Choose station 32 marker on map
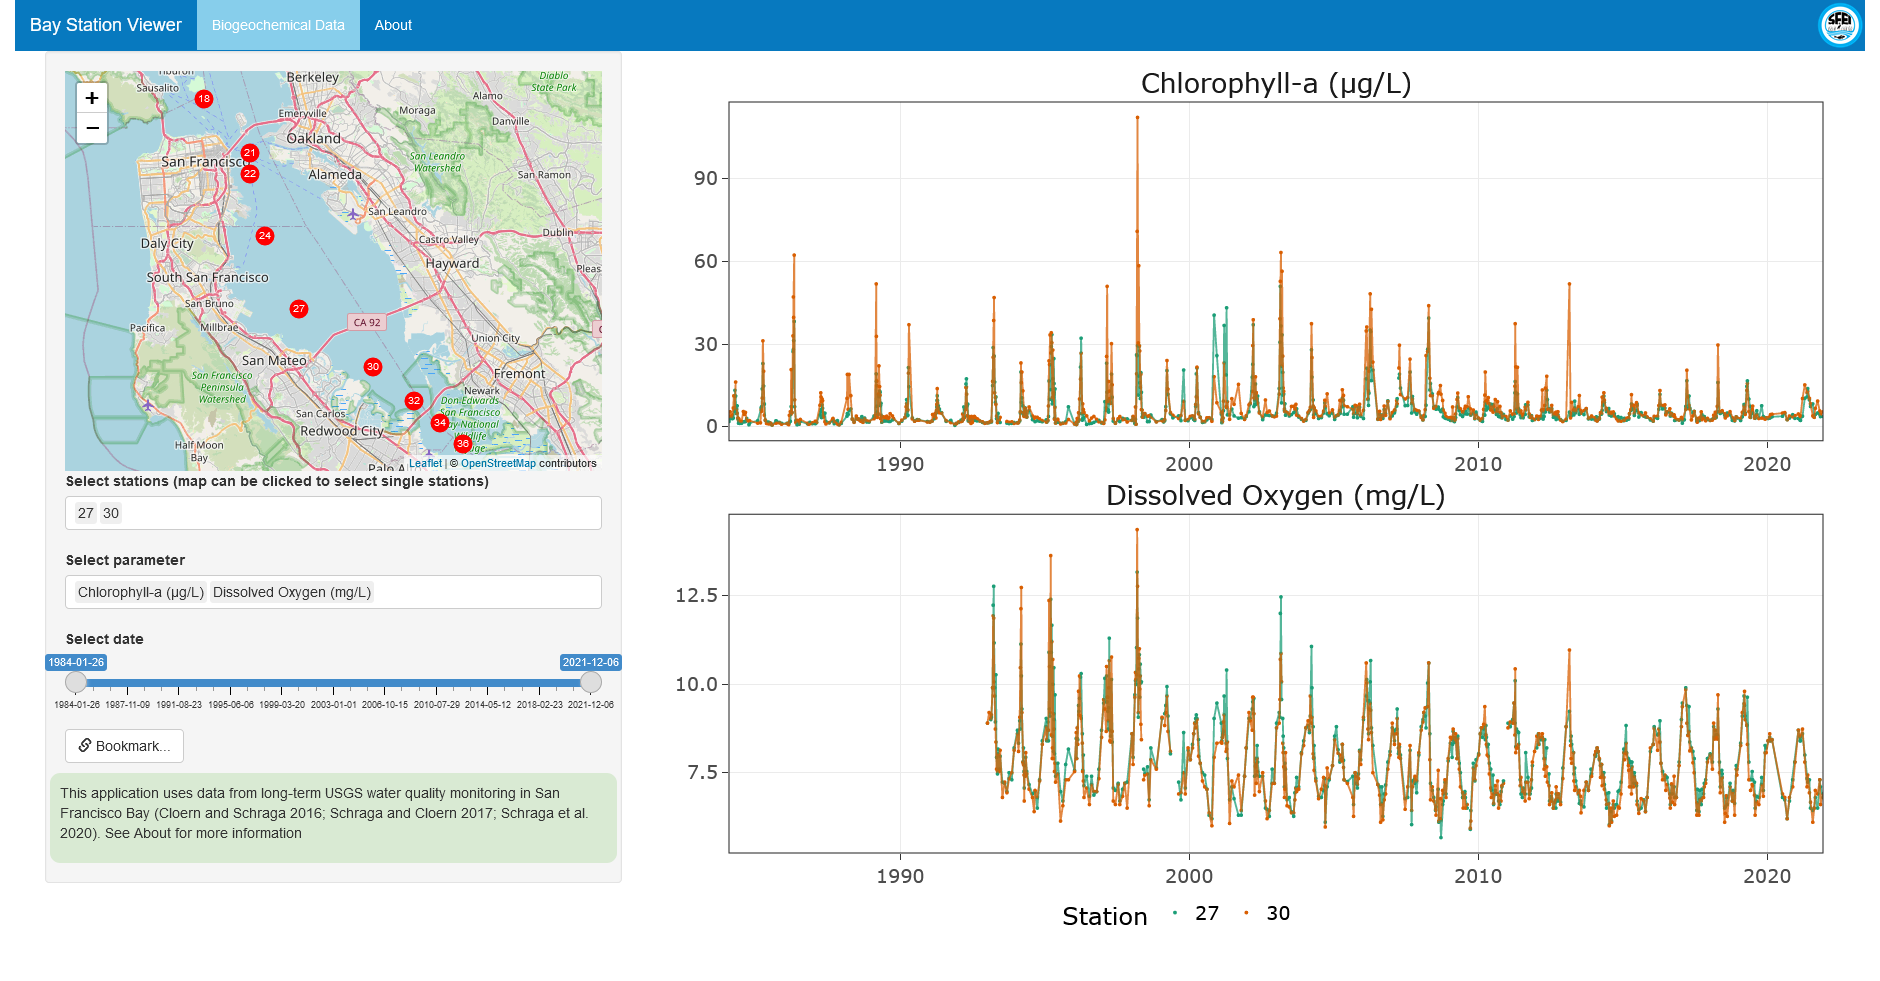 coord(414,401)
